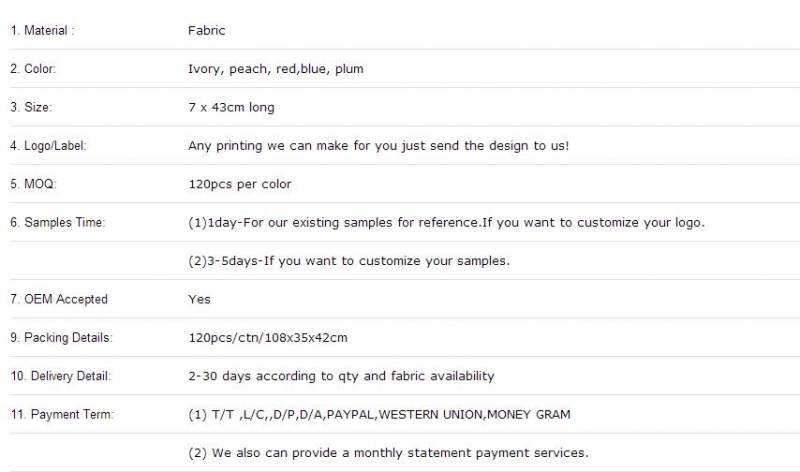
Task: Select the 'Yes' OEM value
Action: point(199,299)
